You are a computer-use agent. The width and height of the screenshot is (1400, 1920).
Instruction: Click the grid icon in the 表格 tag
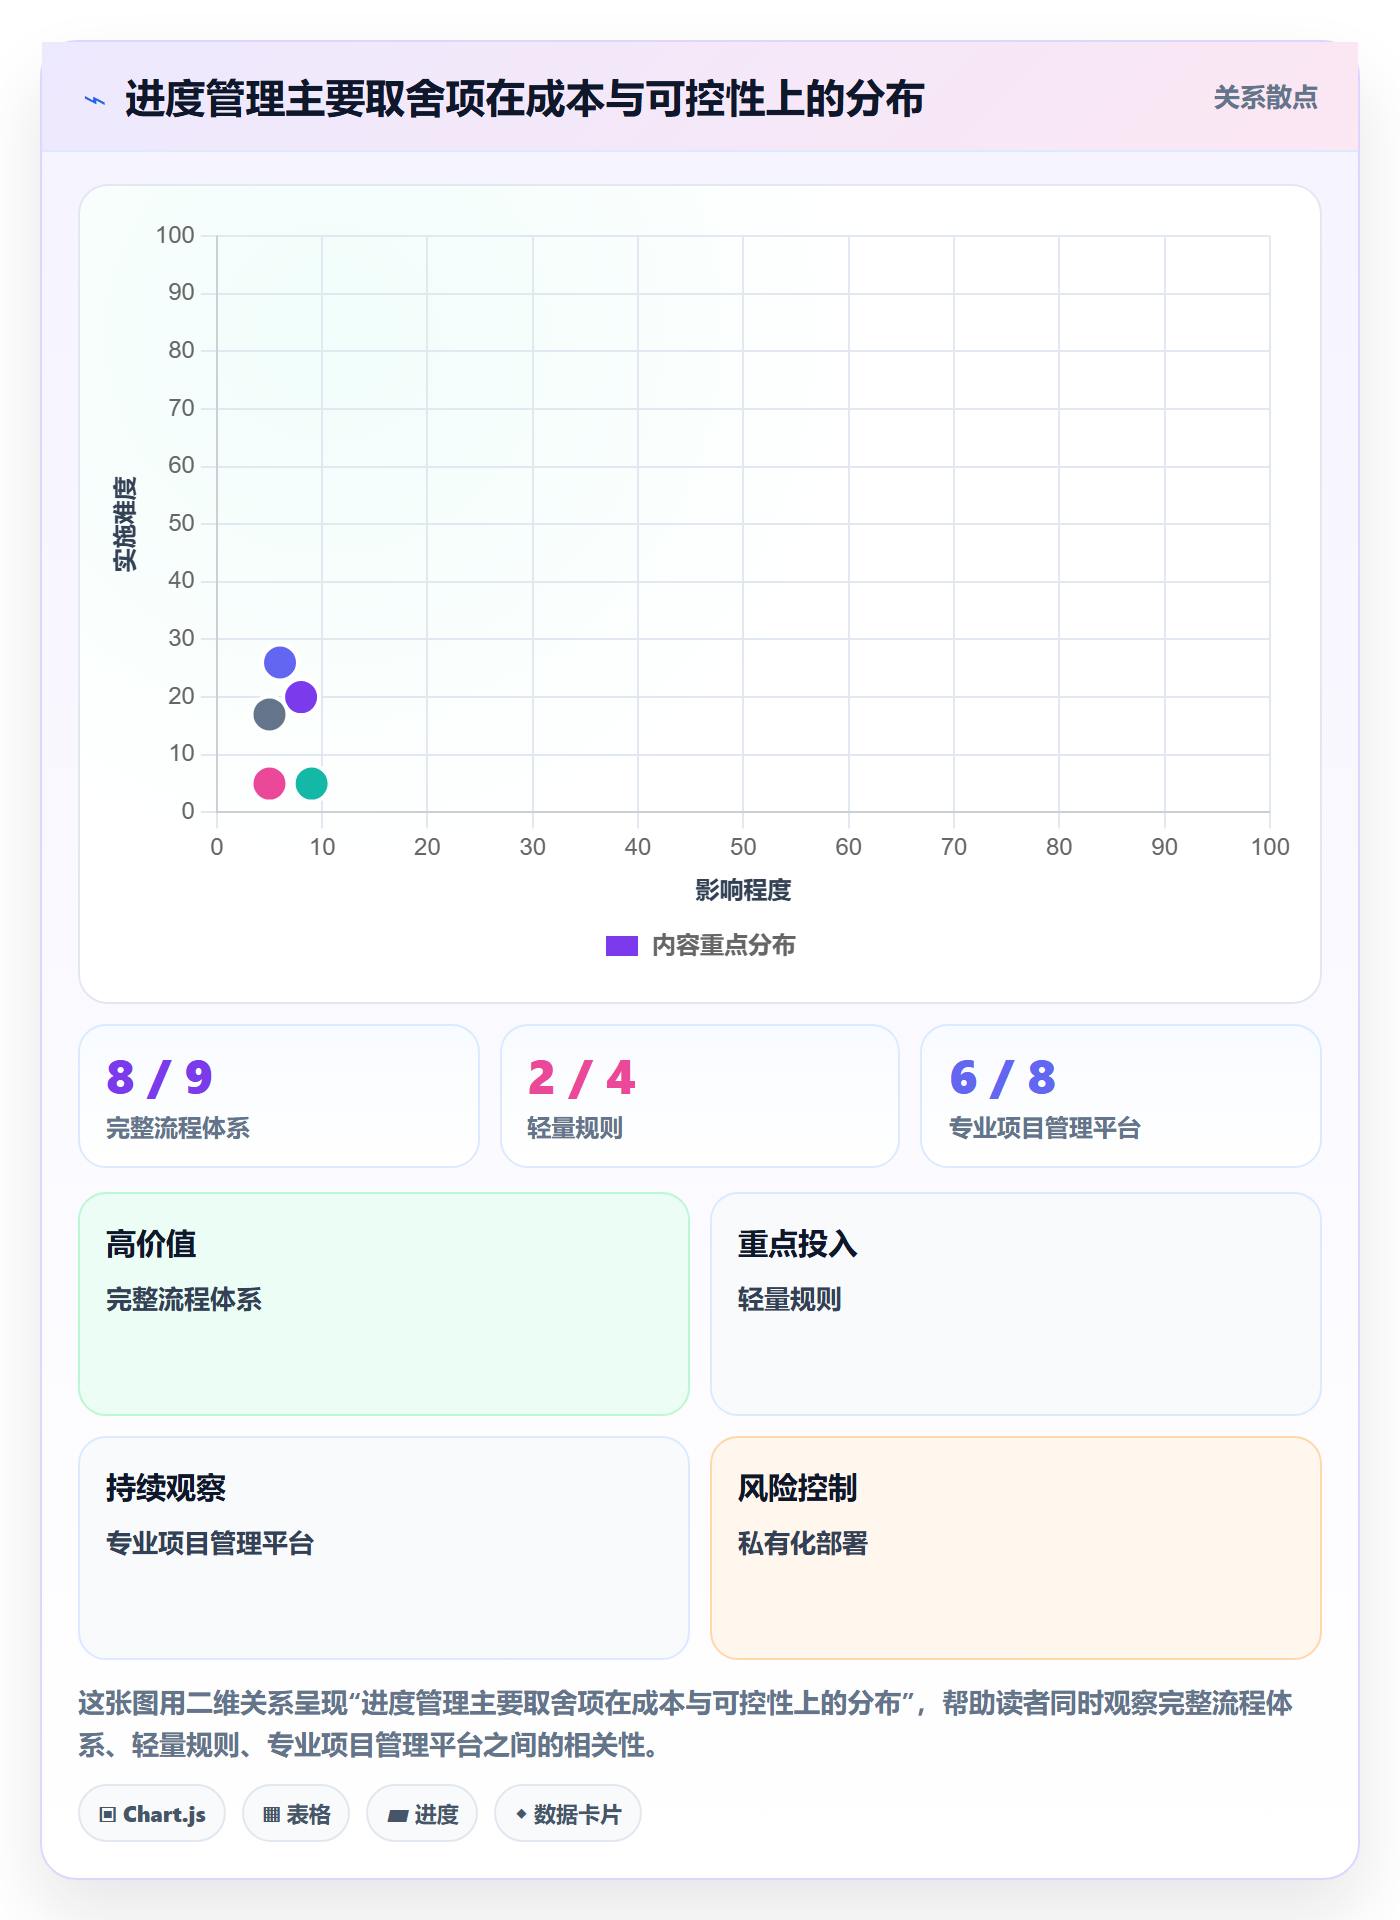point(271,1814)
